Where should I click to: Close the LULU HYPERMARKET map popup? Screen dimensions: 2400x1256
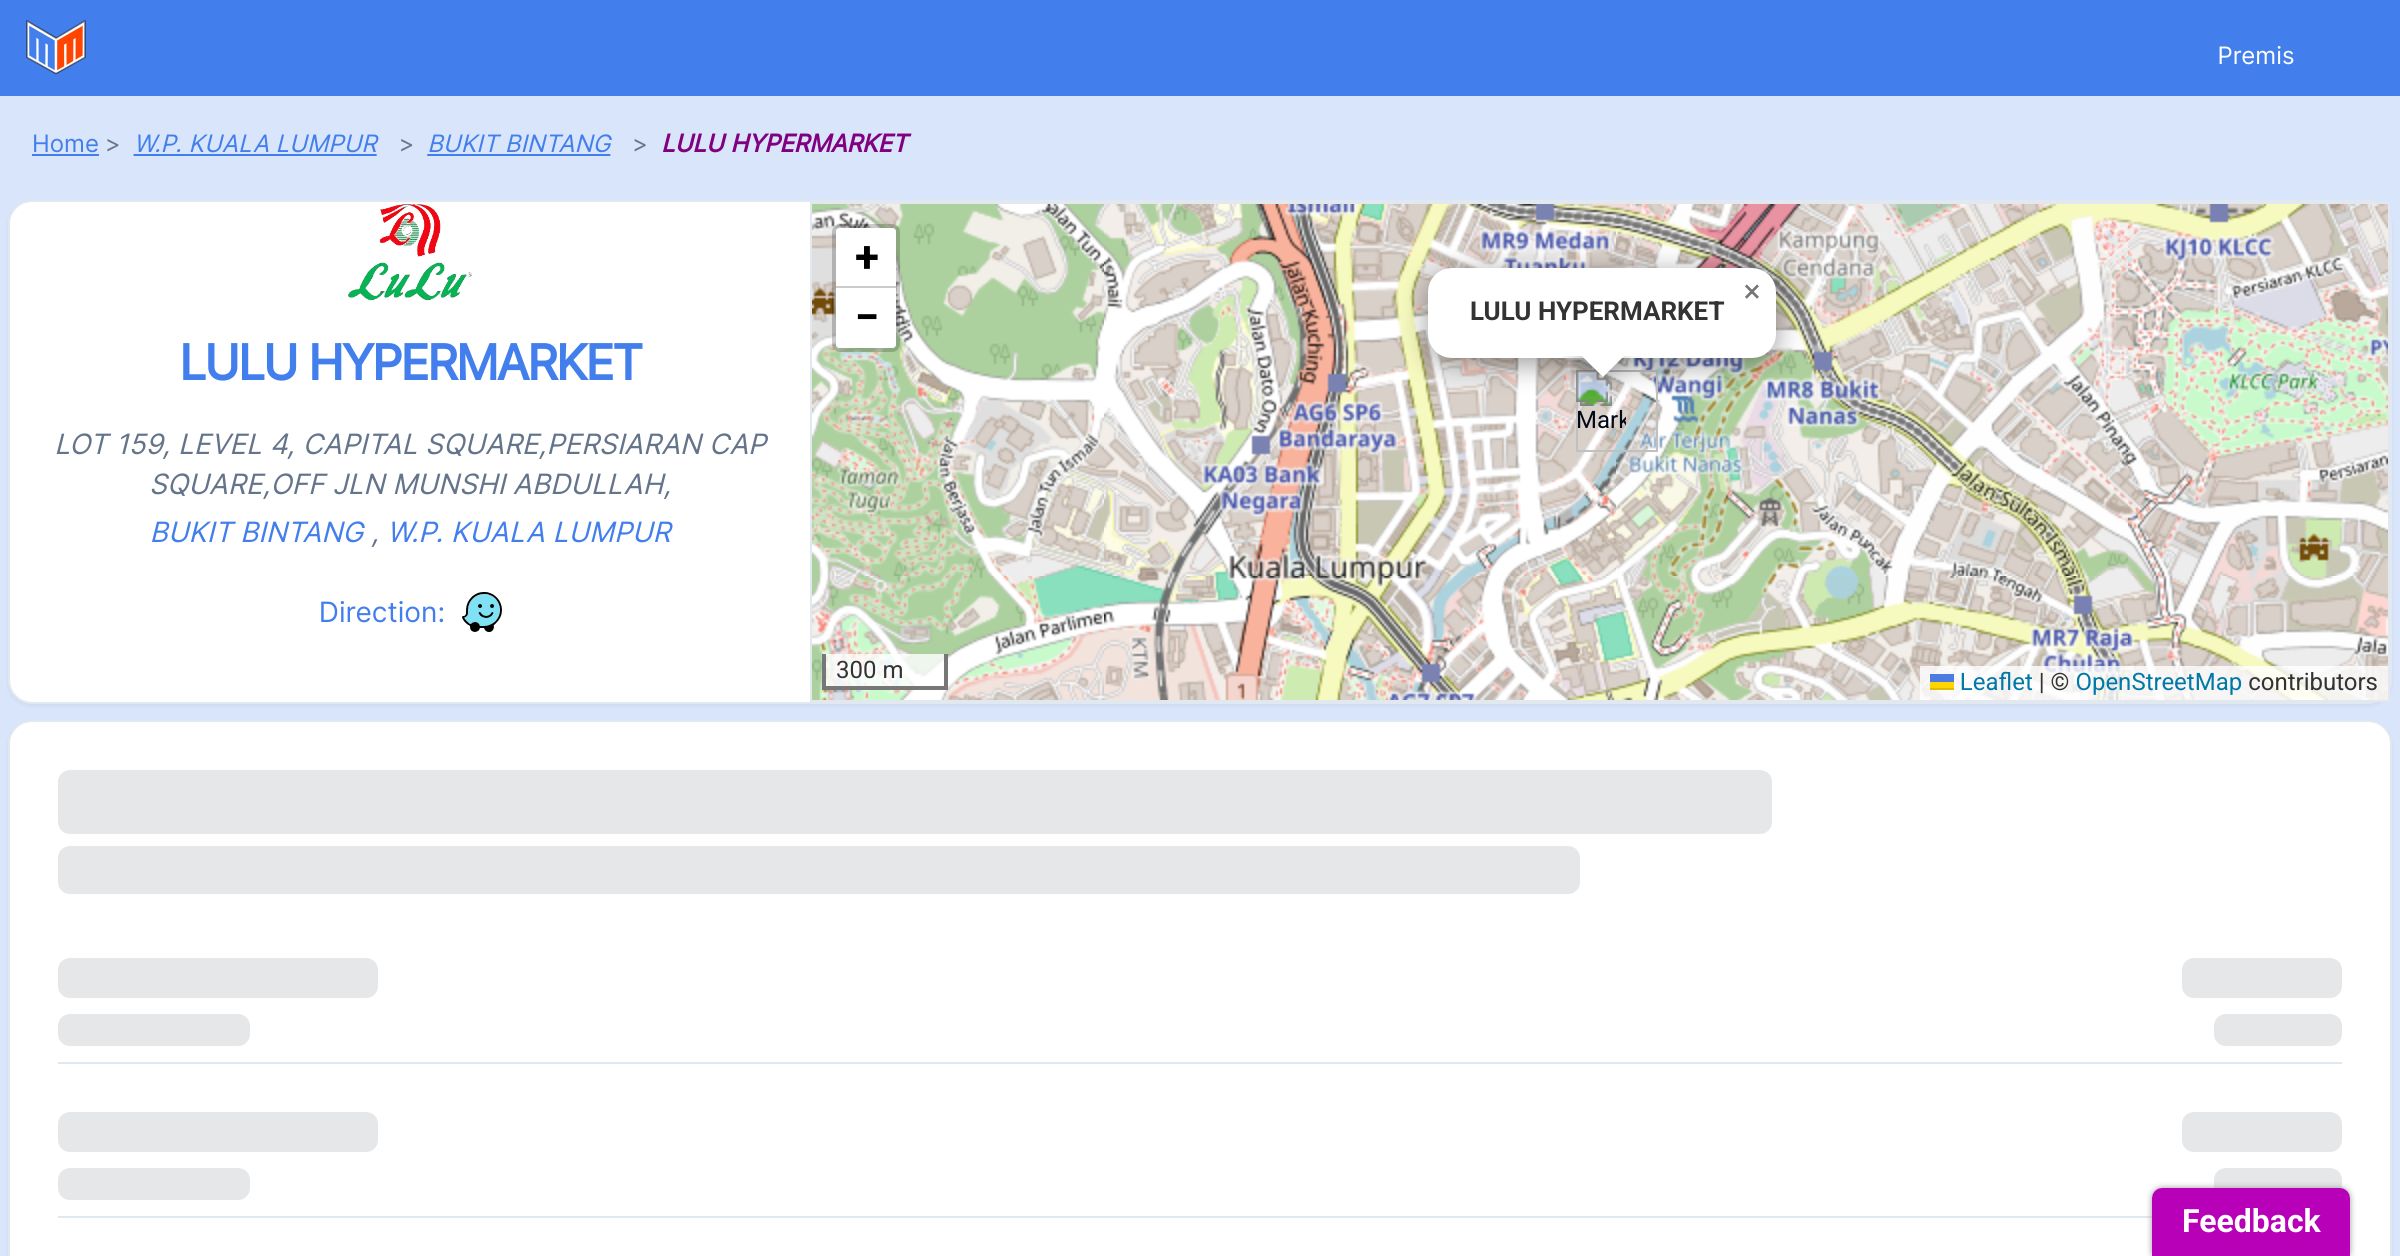(x=1751, y=292)
